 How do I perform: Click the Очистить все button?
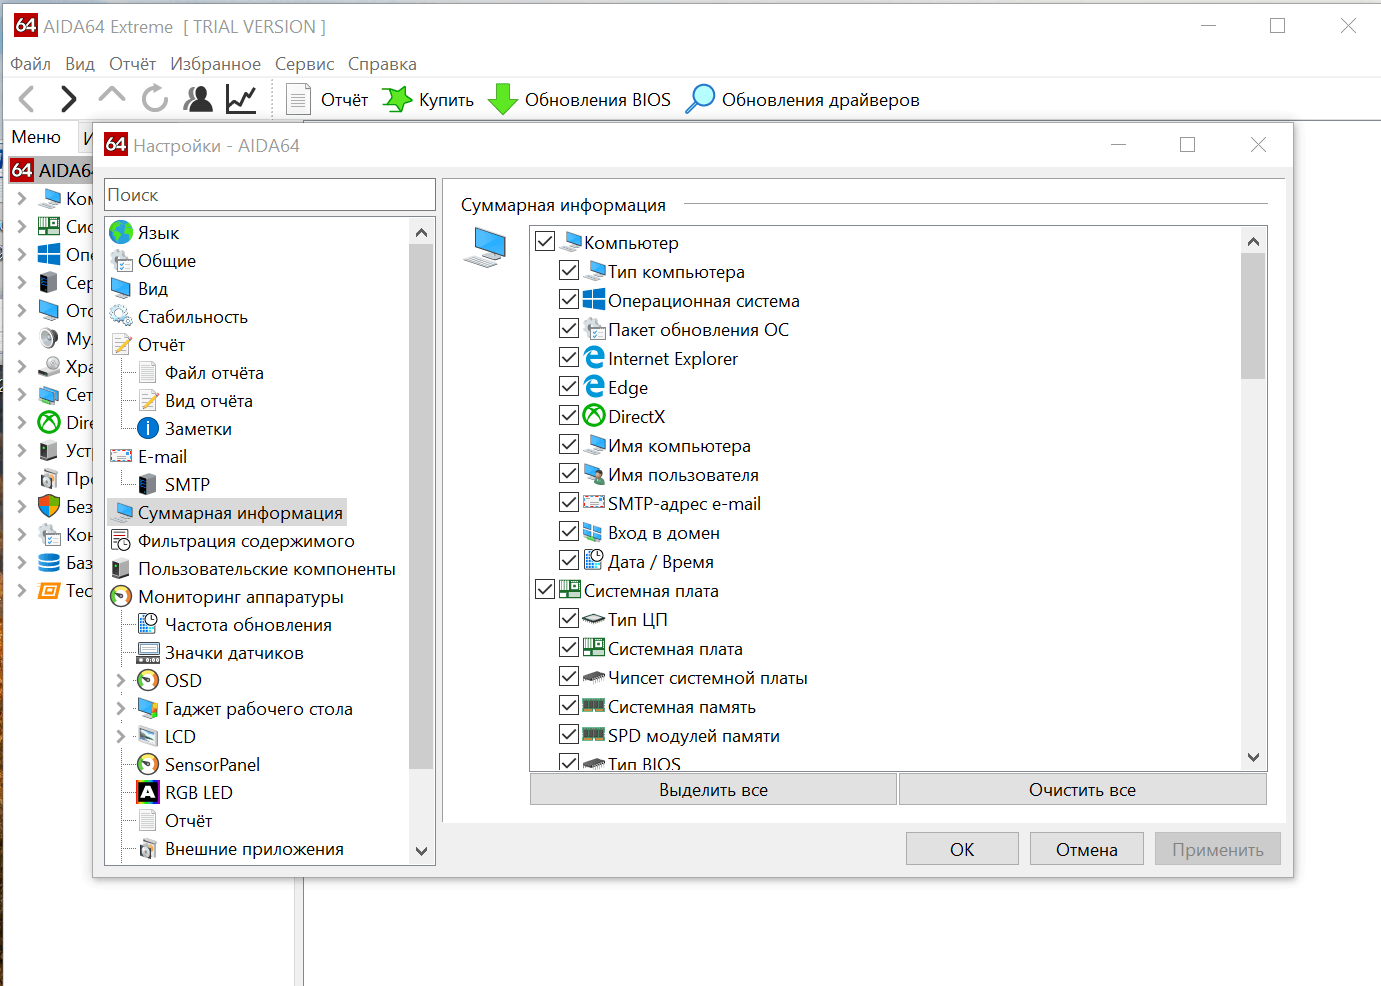tap(1082, 790)
